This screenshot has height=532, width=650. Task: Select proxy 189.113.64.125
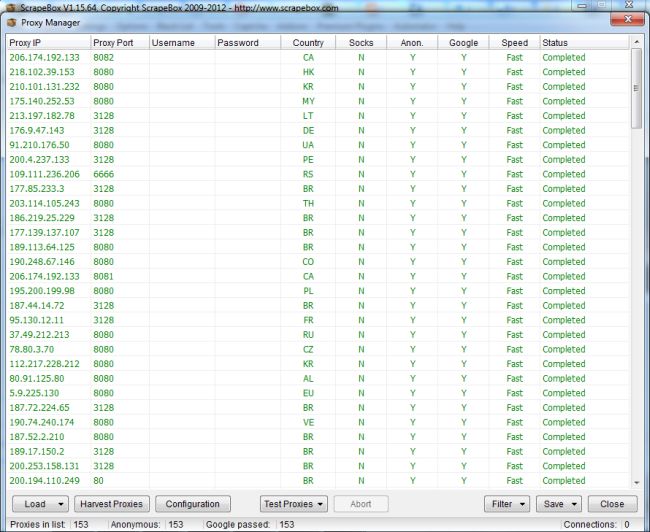[x=42, y=247]
